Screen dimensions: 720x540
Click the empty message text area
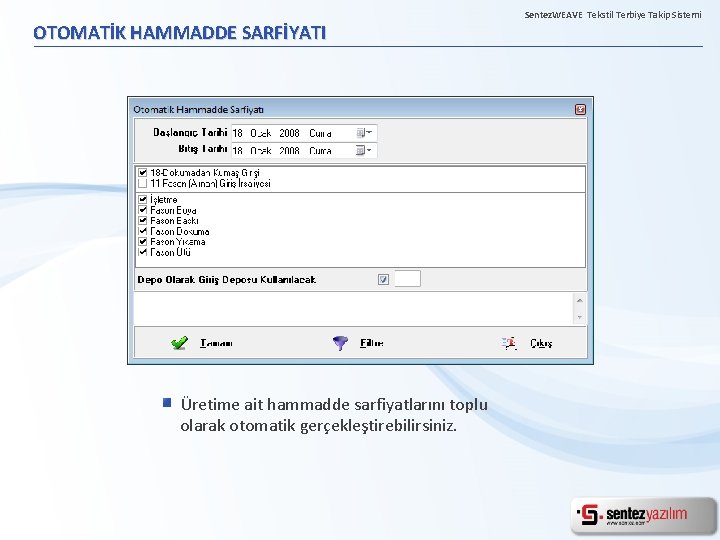354,309
